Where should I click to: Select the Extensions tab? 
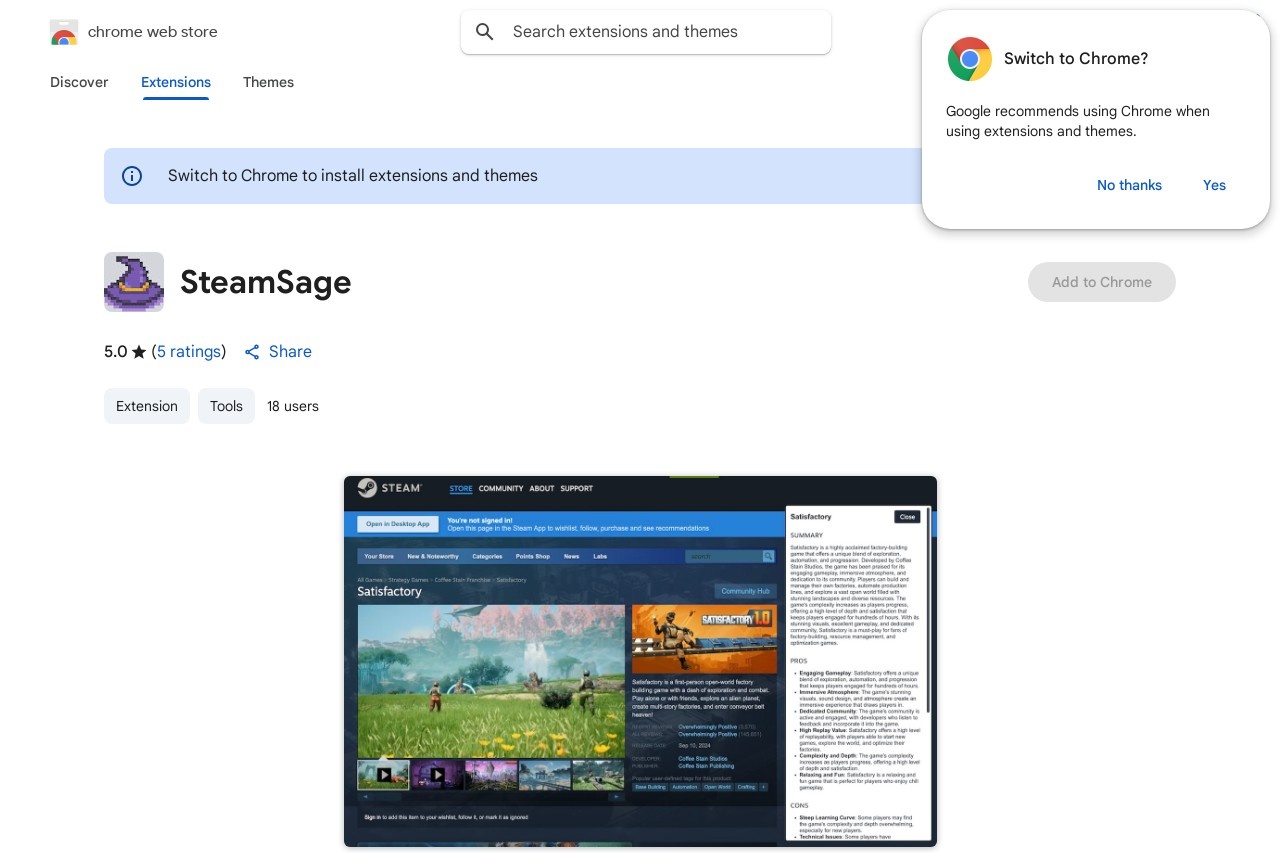(x=176, y=82)
